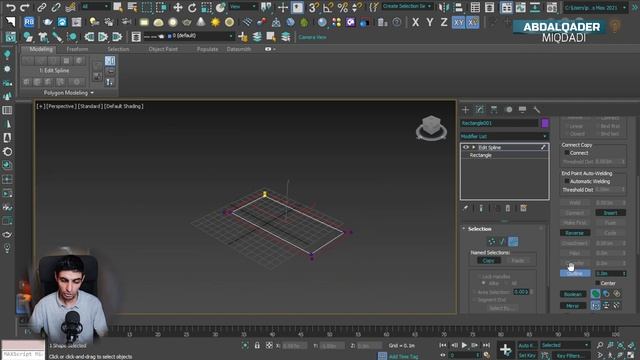Expand the Edit Spline modifier sub-objects arrow

pyautogui.click(x=473, y=147)
